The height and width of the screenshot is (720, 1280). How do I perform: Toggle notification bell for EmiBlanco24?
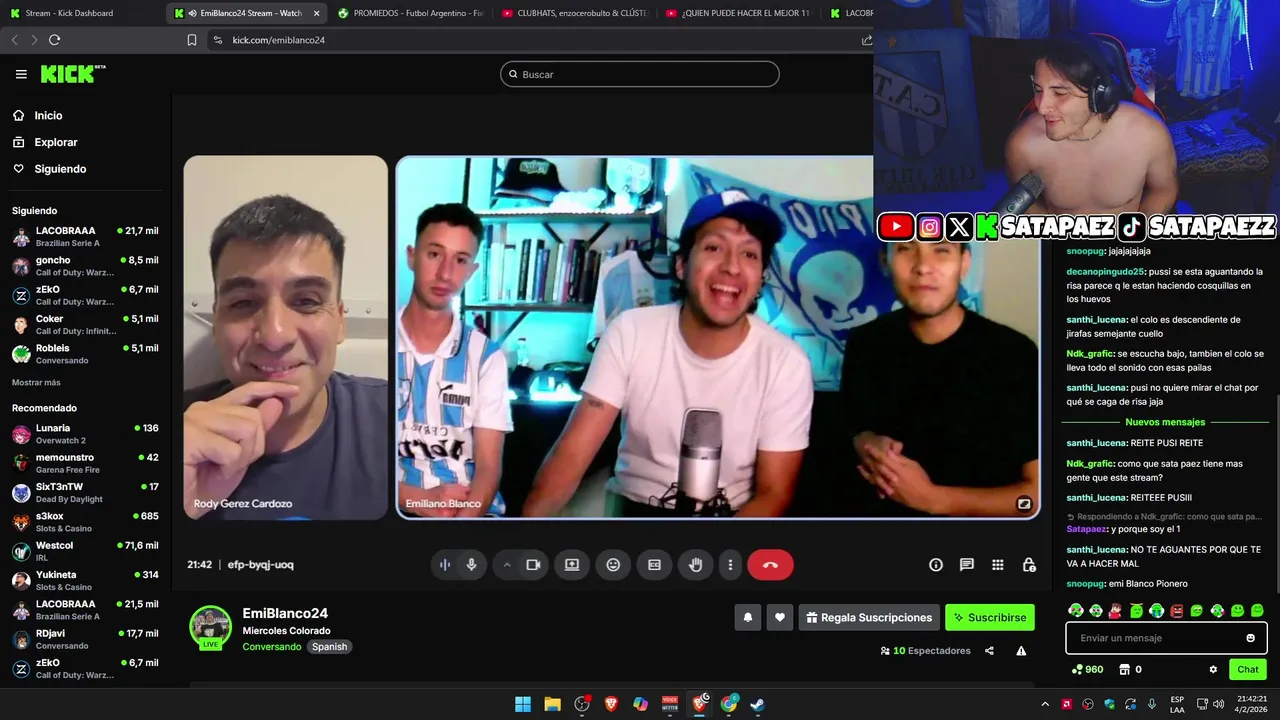[747, 618]
